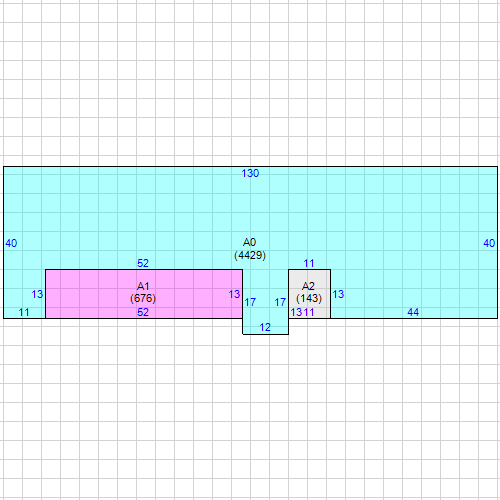Select the 13 dimension inside A1's right edge
This screenshot has height=500, width=500.
[x=234, y=294]
